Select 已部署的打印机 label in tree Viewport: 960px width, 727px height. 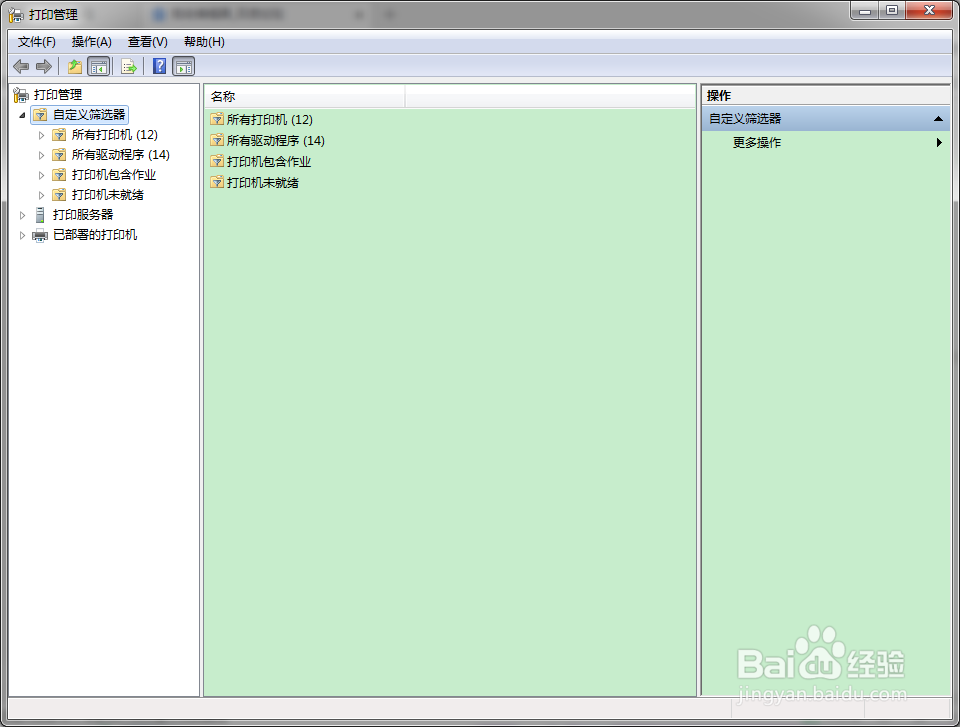click(x=96, y=235)
